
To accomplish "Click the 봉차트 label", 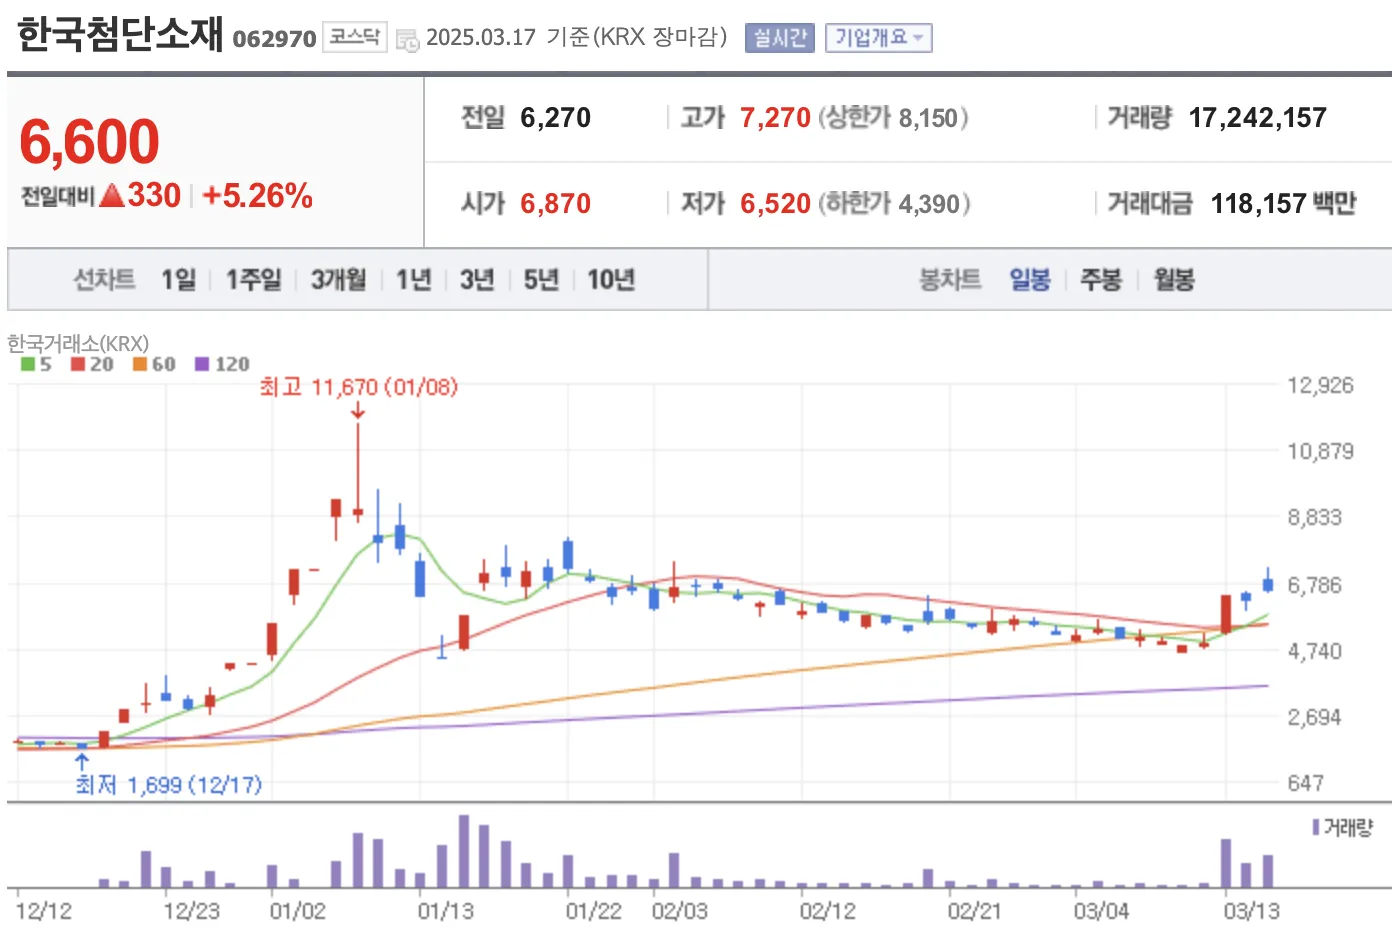I will (x=950, y=280).
